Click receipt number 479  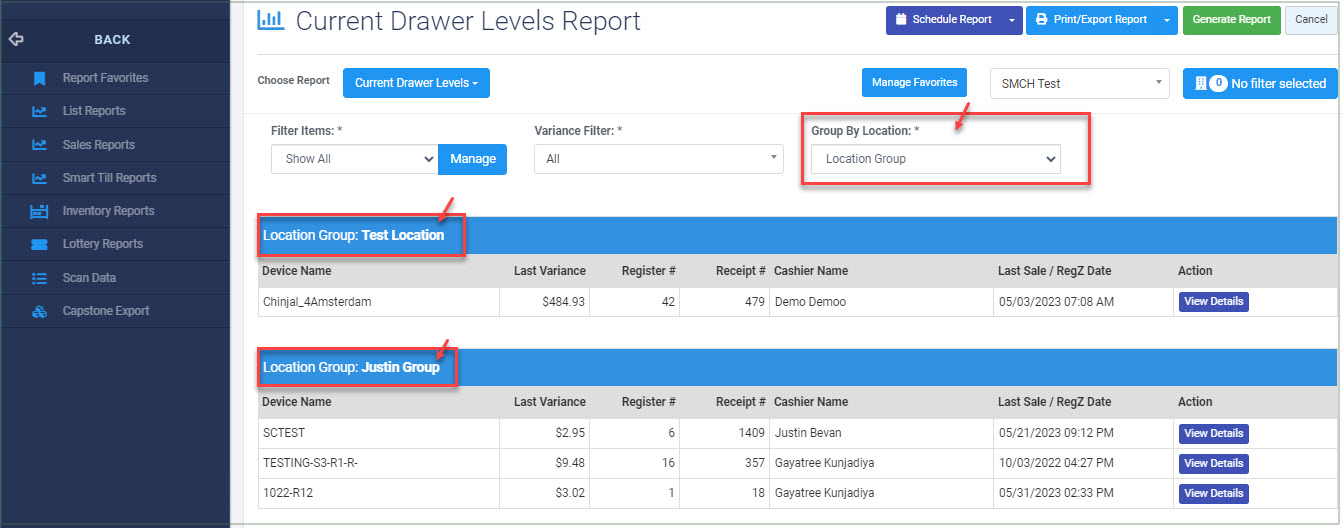pyautogui.click(x=754, y=302)
